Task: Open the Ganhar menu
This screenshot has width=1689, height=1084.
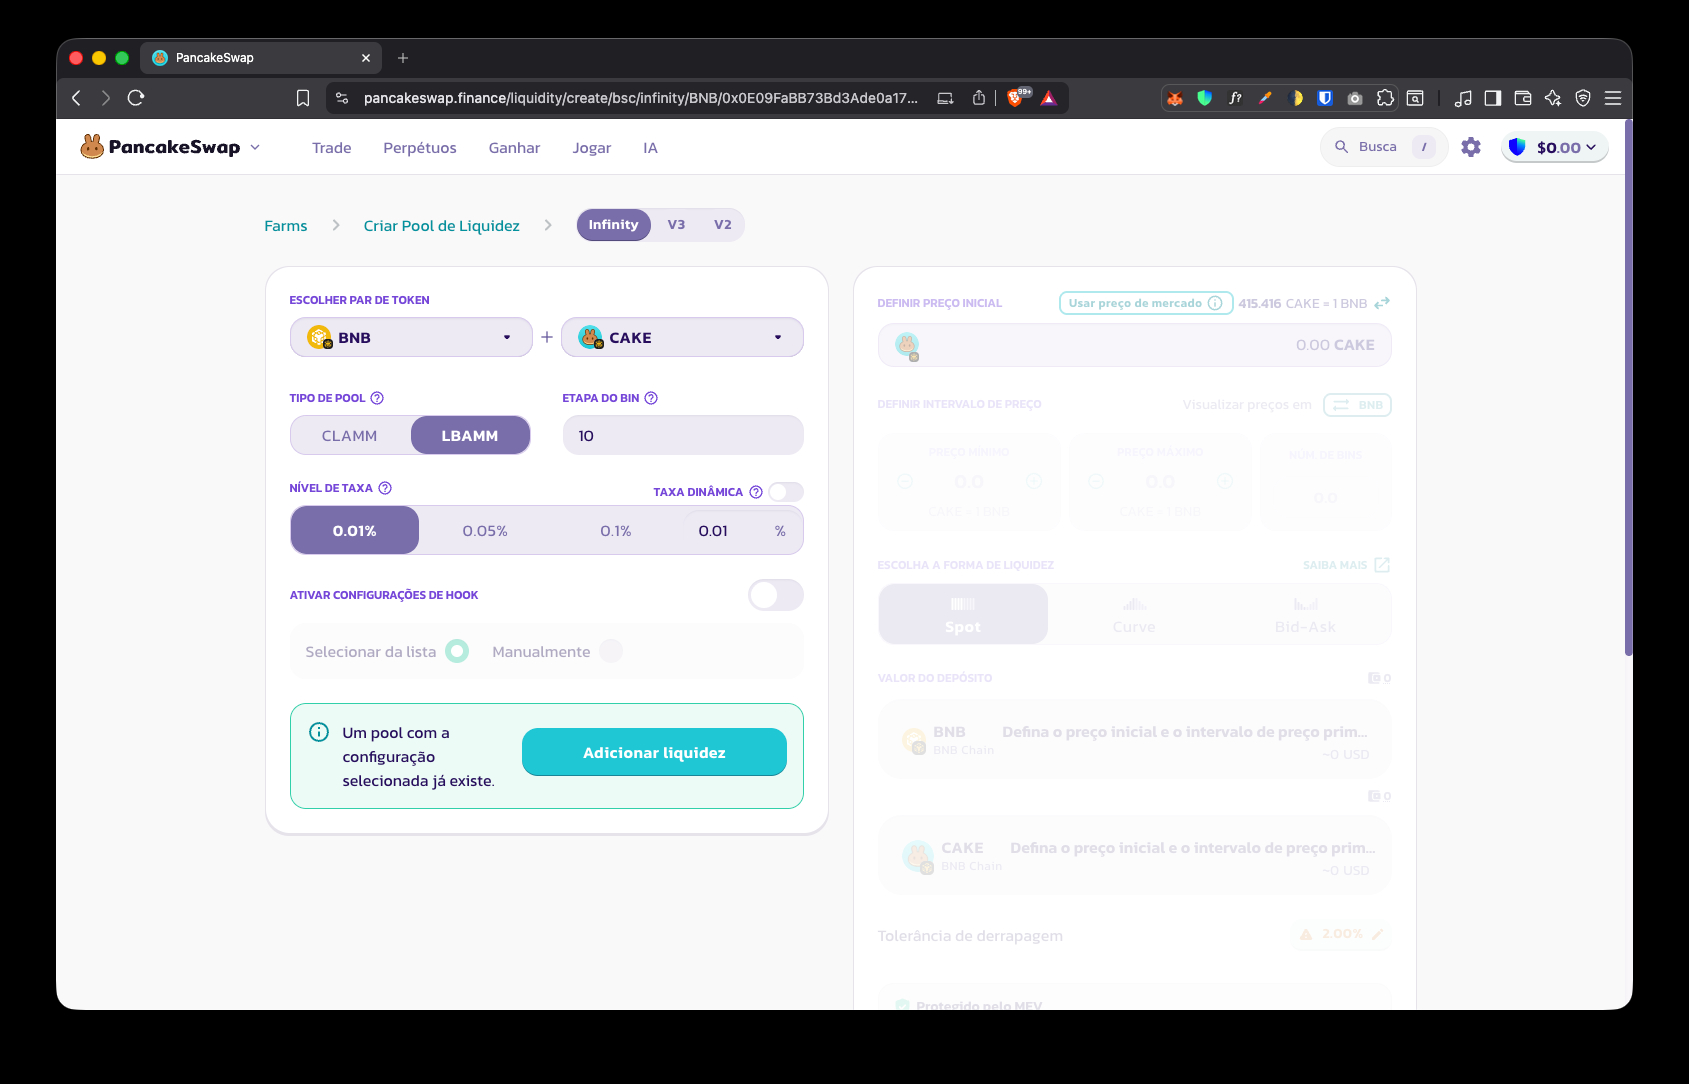Action: click(x=514, y=148)
